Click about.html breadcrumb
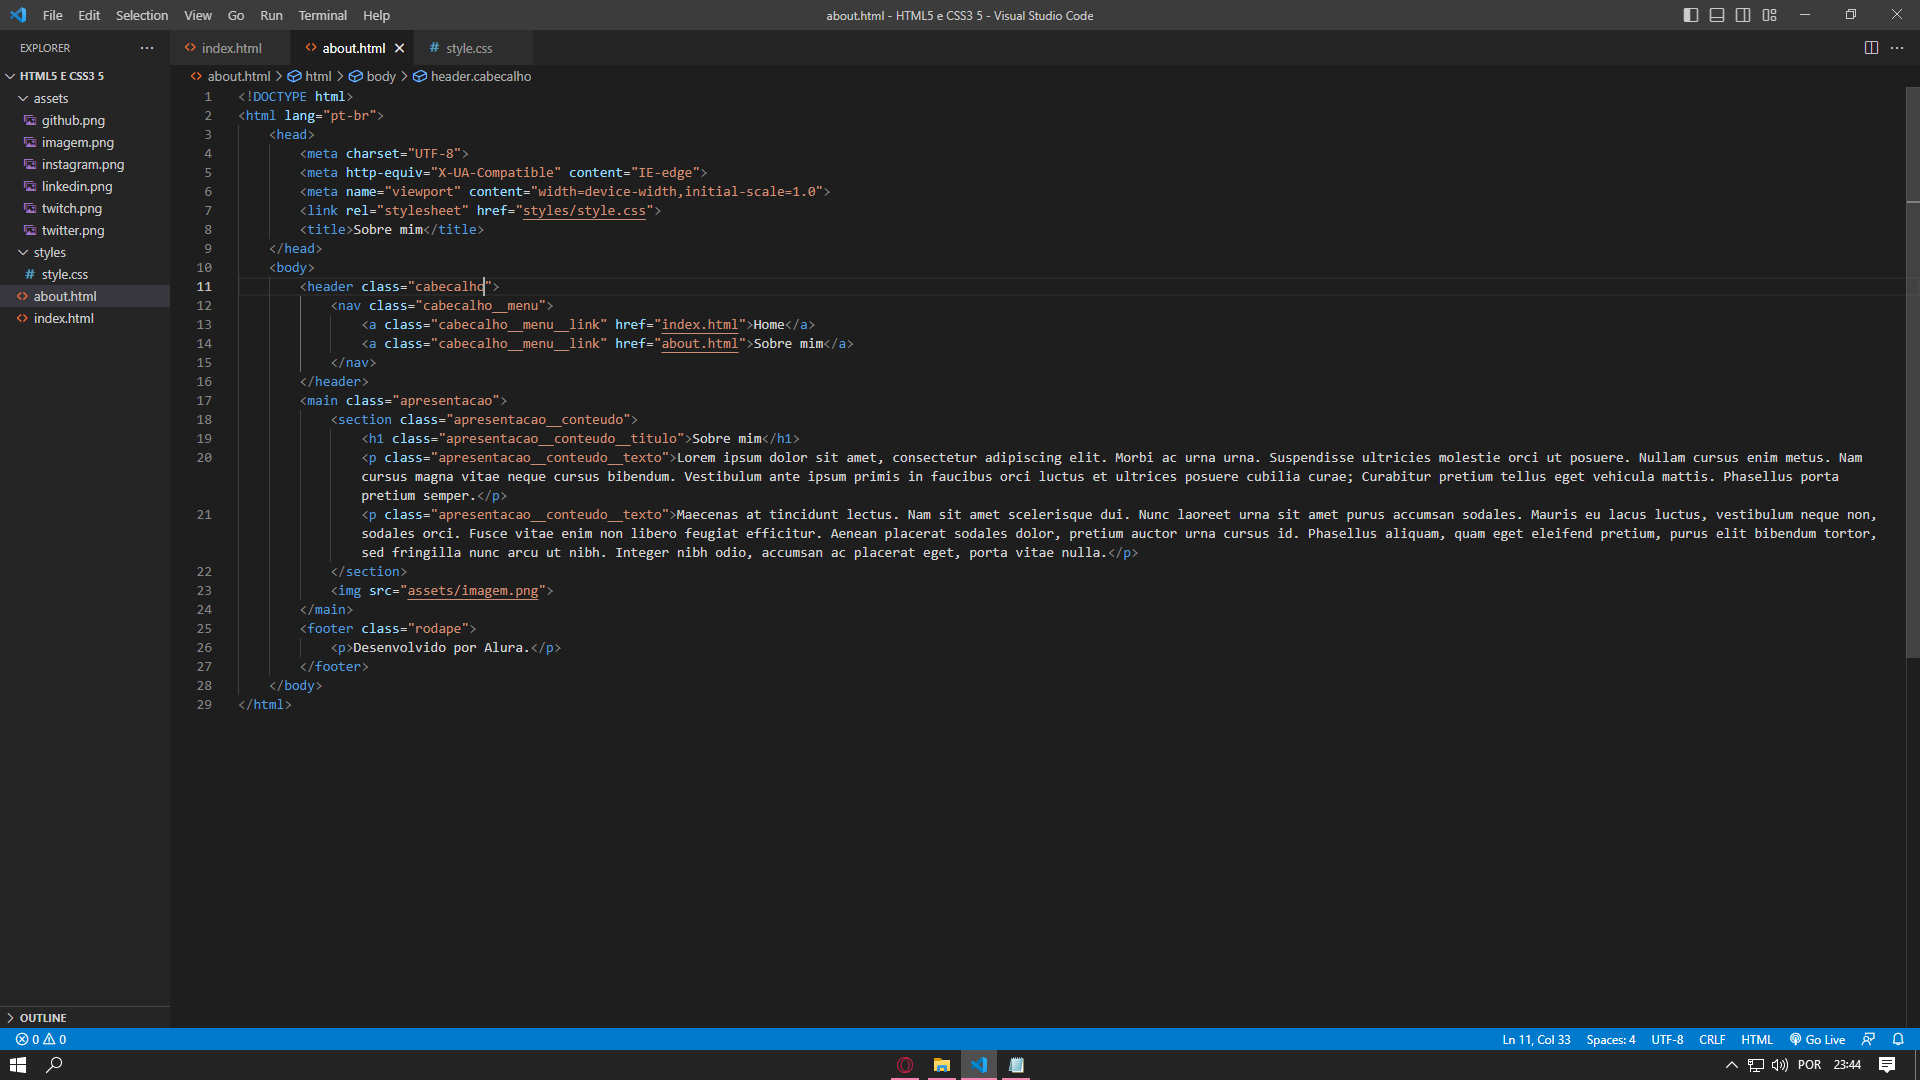The width and height of the screenshot is (1920, 1080). (231, 76)
